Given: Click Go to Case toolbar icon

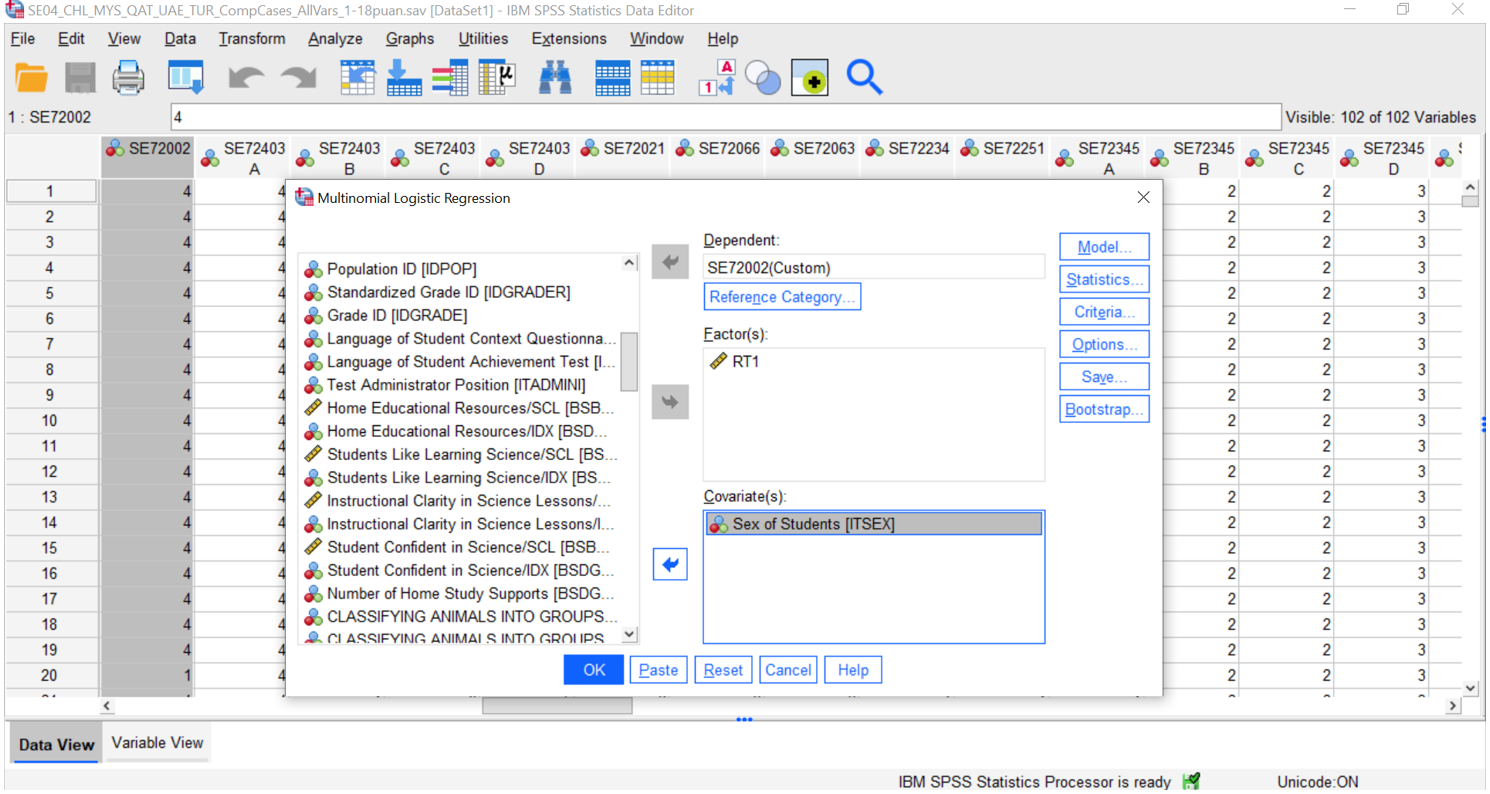Looking at the screenshot, I should click(357, 78).
